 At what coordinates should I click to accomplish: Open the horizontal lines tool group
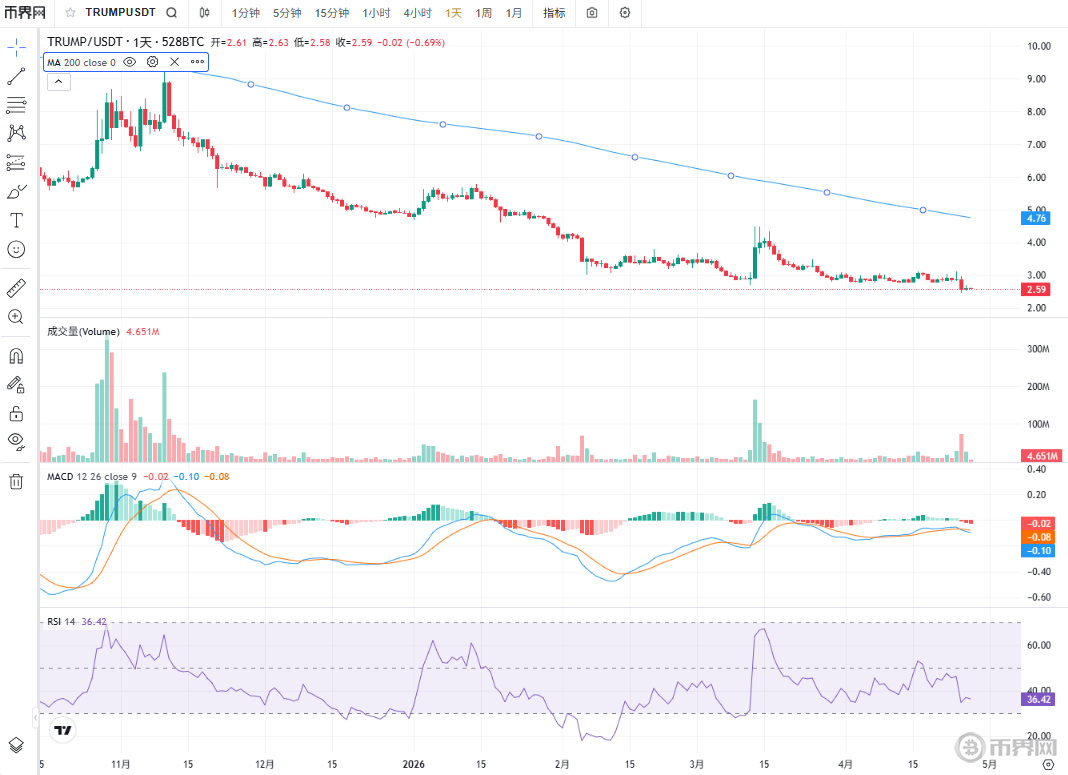tap(16, 105)
